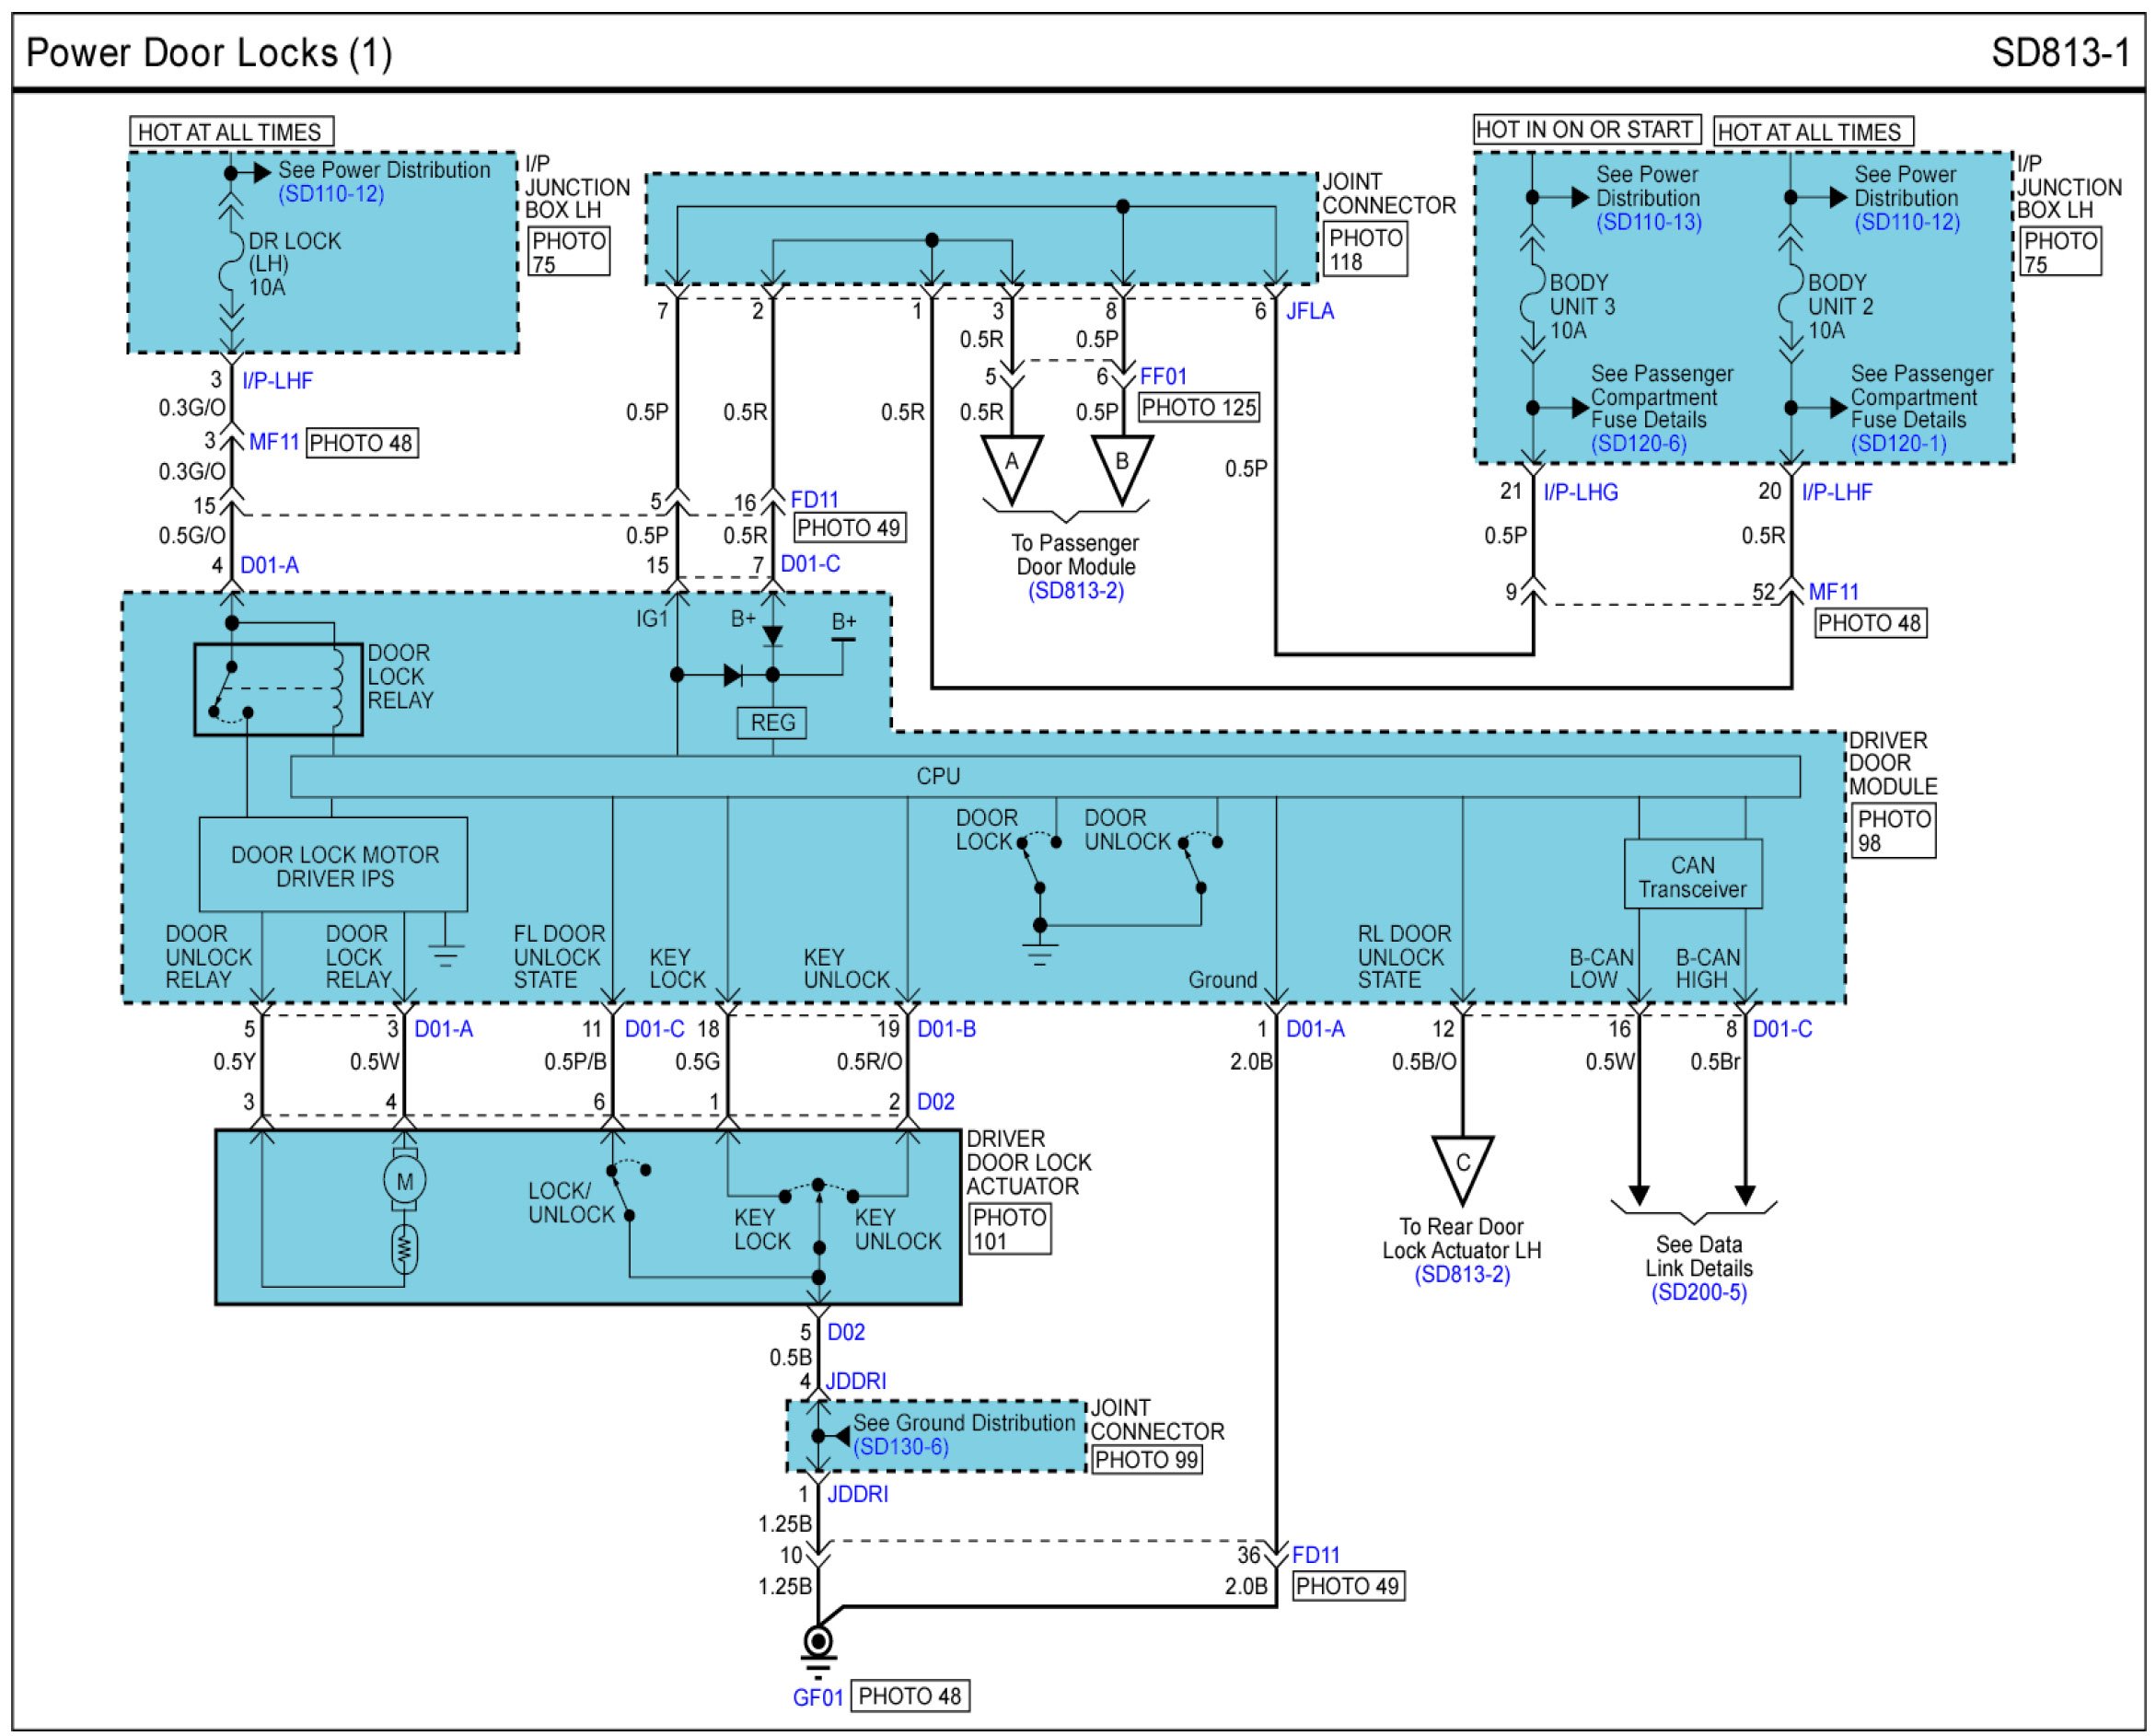The width and height of the screenshot is (2156, 1736).
Task: Open the SD813-2 Passenger Door Module link
Action: (1076, 591)
